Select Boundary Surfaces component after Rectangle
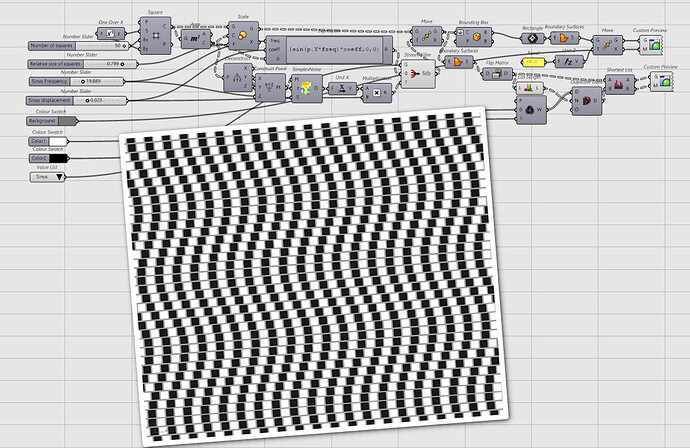The width and height of the screenshot is (690, 448). tap(565, 38)
